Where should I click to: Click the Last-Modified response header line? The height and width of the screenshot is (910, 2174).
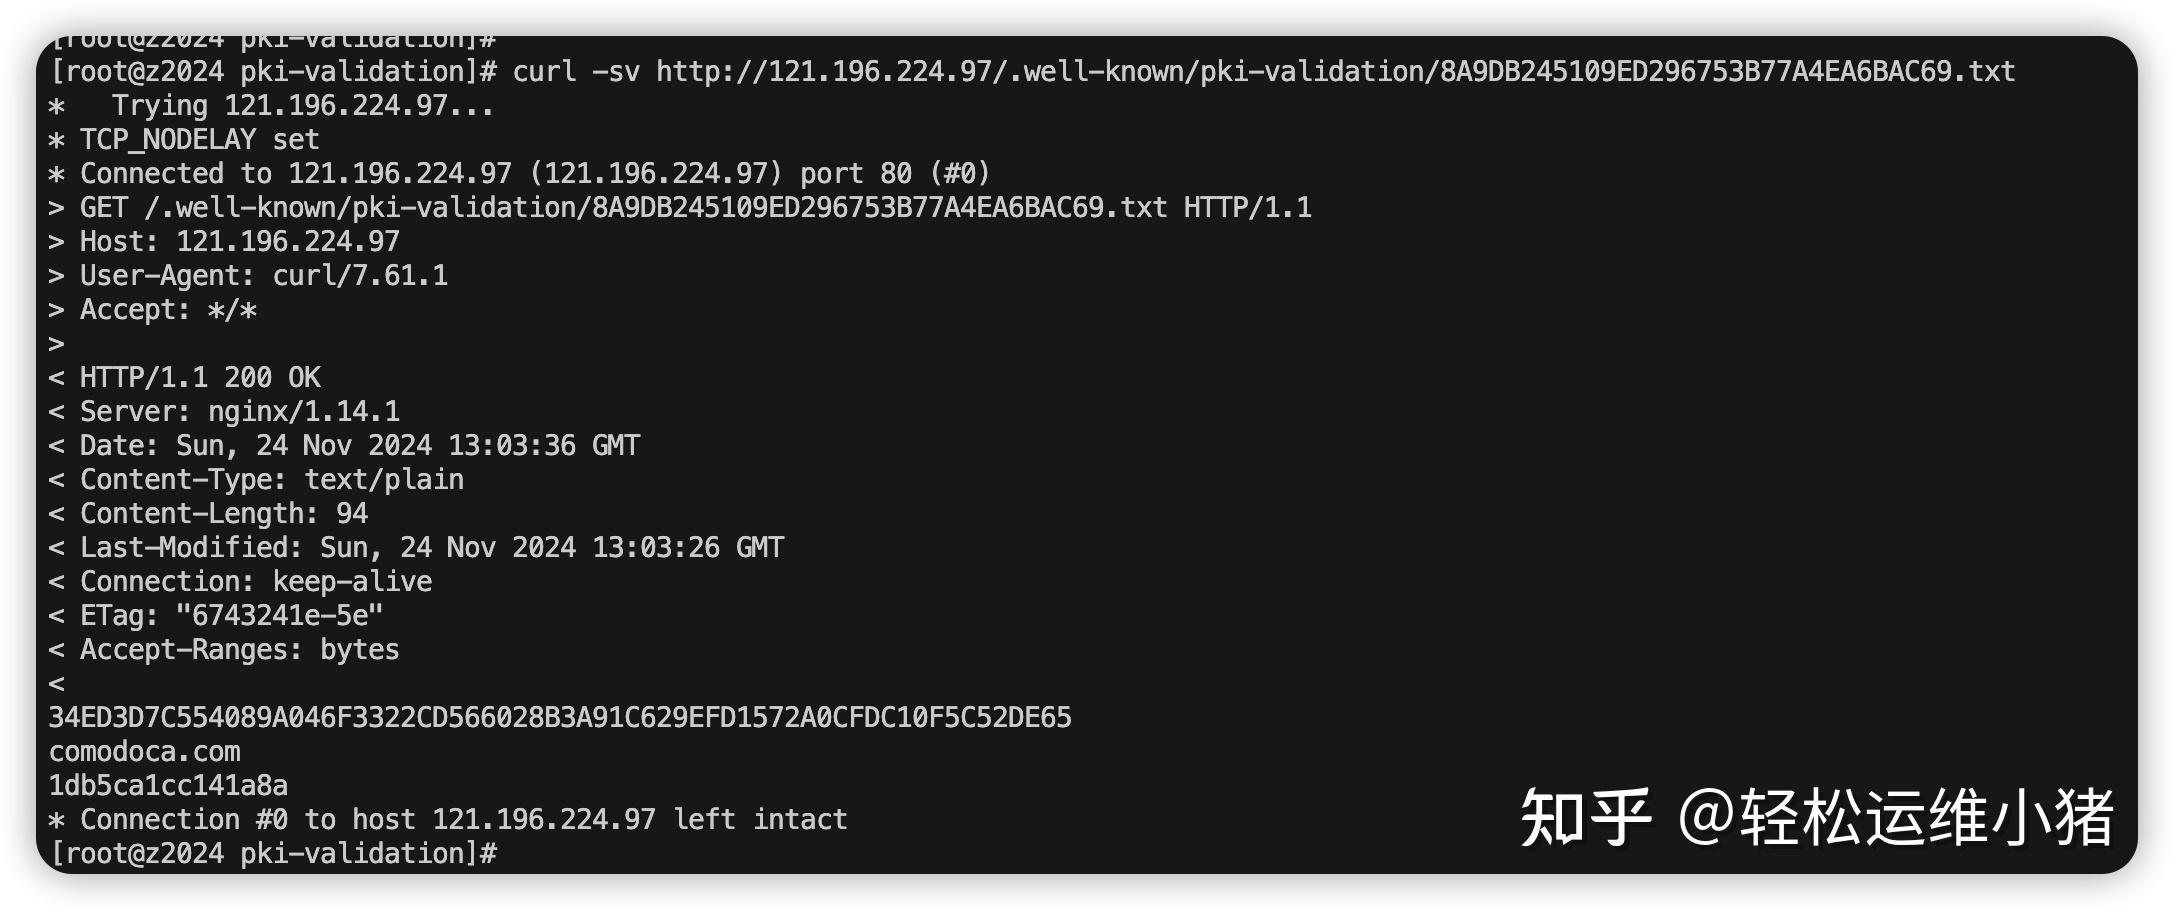(431, 548)
